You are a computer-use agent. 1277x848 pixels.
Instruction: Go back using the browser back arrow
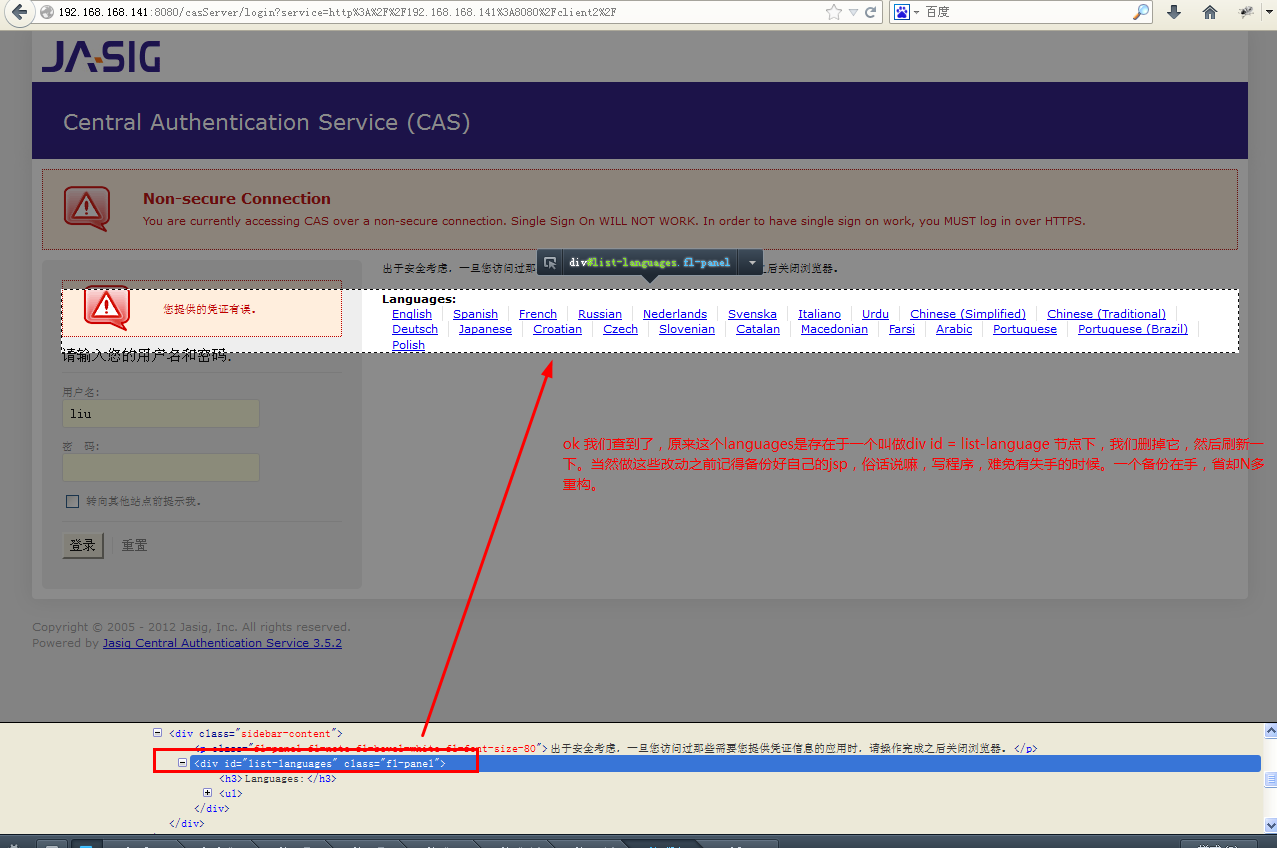point(19,12)
